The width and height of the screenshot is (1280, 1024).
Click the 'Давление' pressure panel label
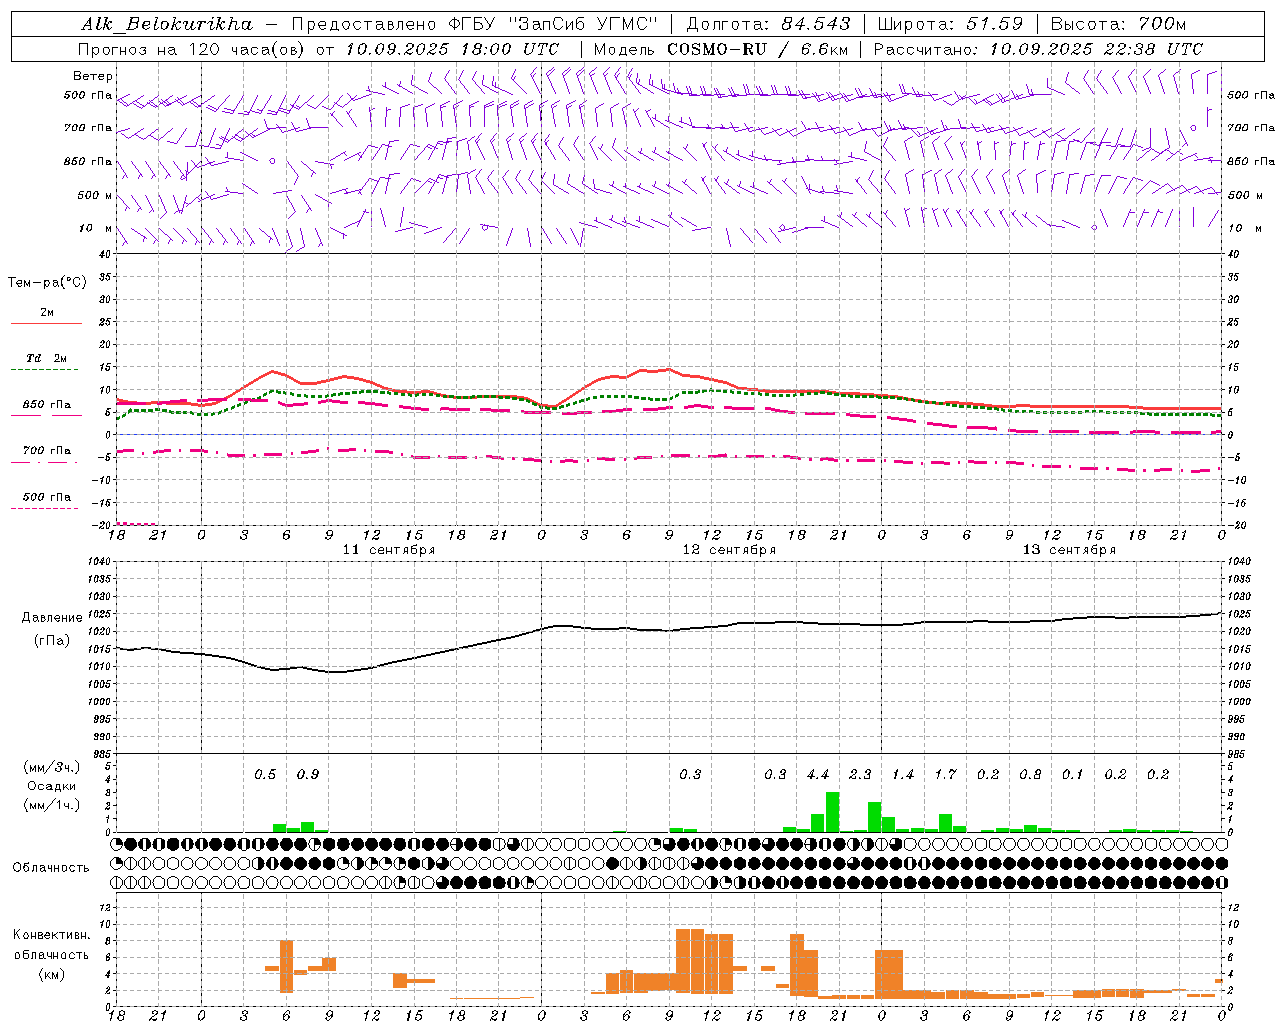click(x=52, y=618)
